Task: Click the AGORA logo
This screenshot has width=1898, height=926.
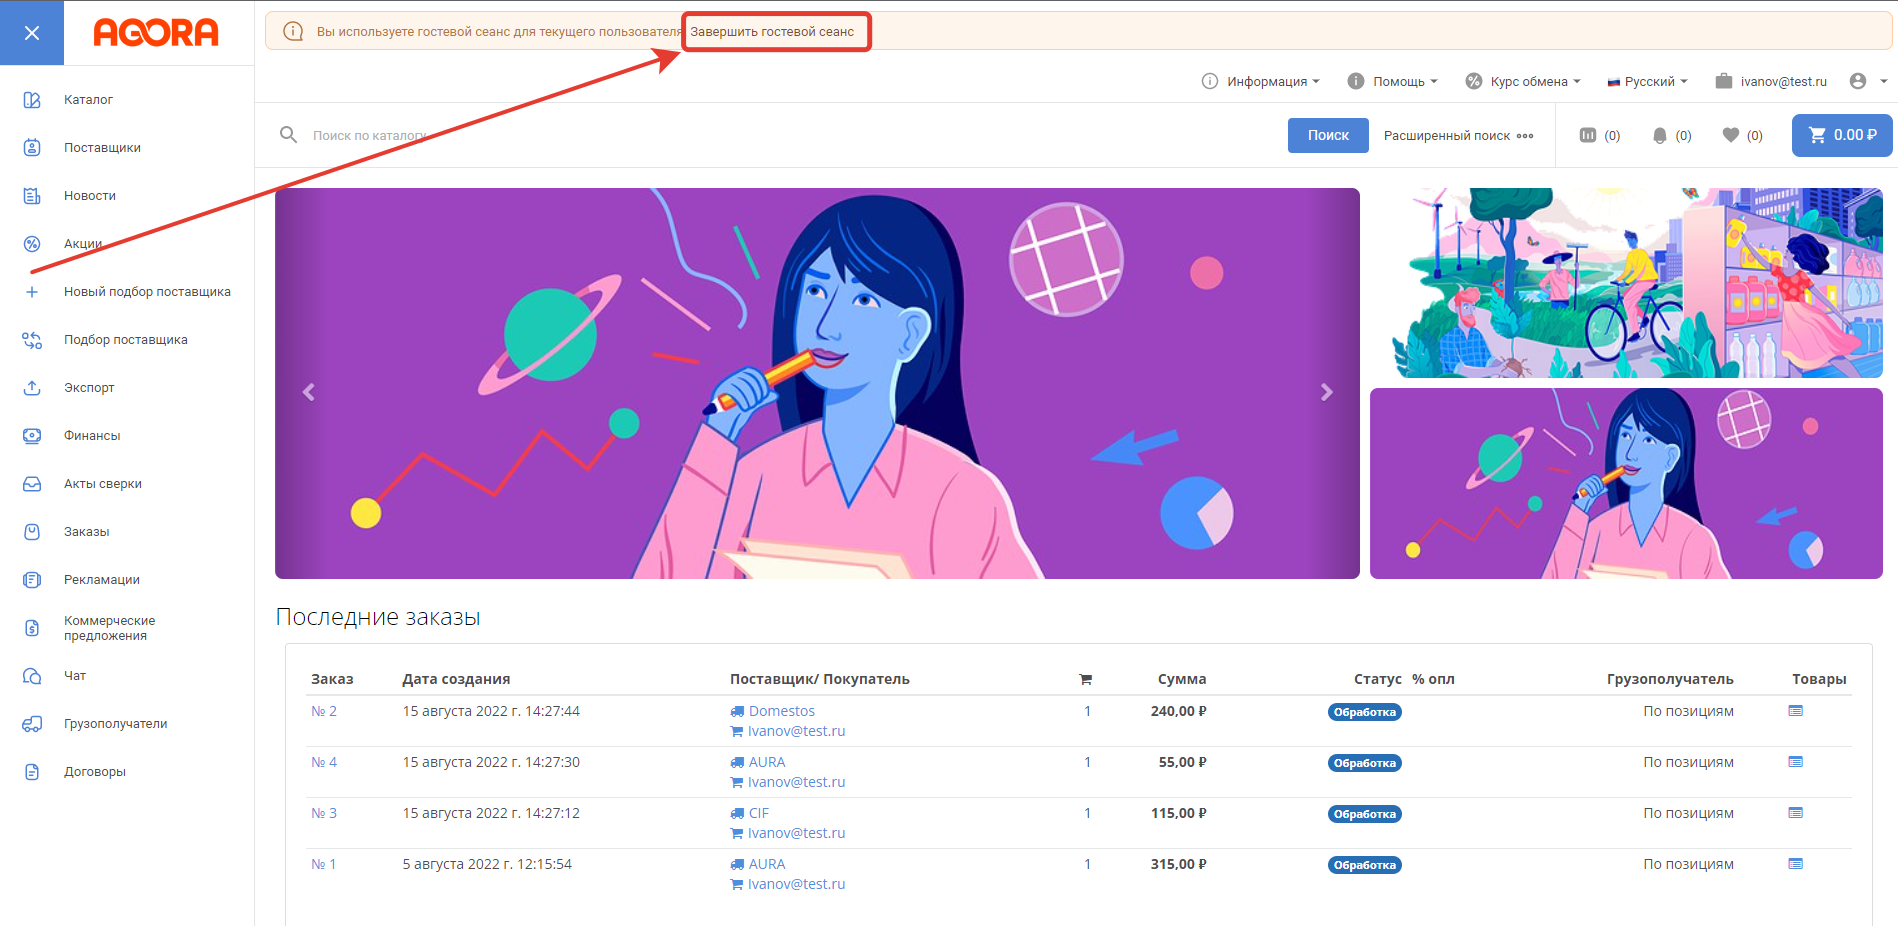Action: pyautogui.click(x=156, y=33)
